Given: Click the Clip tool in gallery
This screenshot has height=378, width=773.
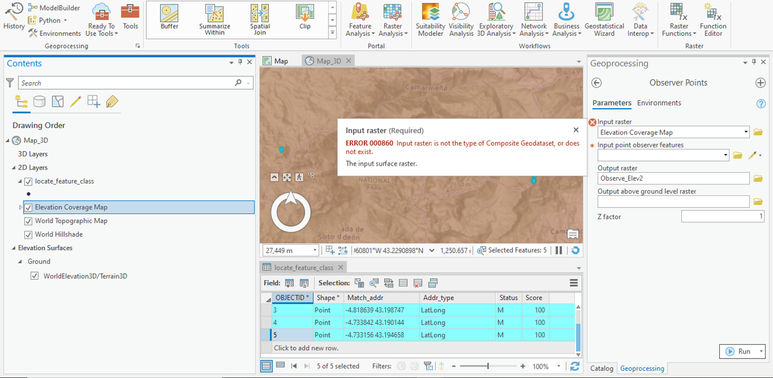Looking at the screenshot, I should [305, 18].
